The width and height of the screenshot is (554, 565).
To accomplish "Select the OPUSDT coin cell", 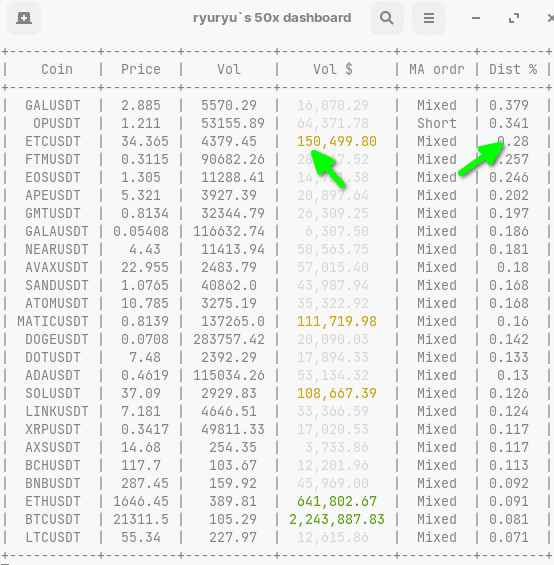I will coord(57,123).
